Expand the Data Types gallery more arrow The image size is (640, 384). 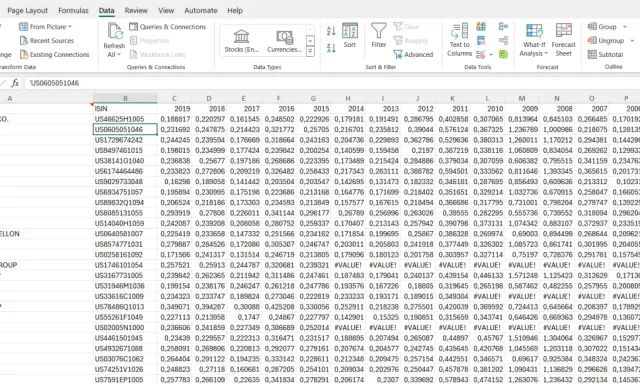click(310, 51)
